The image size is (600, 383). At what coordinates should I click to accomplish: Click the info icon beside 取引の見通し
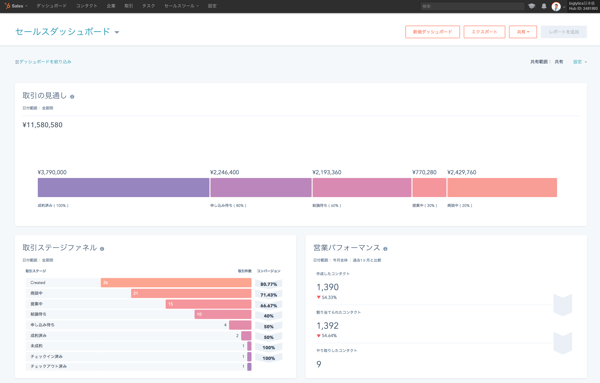pos(72,97)
